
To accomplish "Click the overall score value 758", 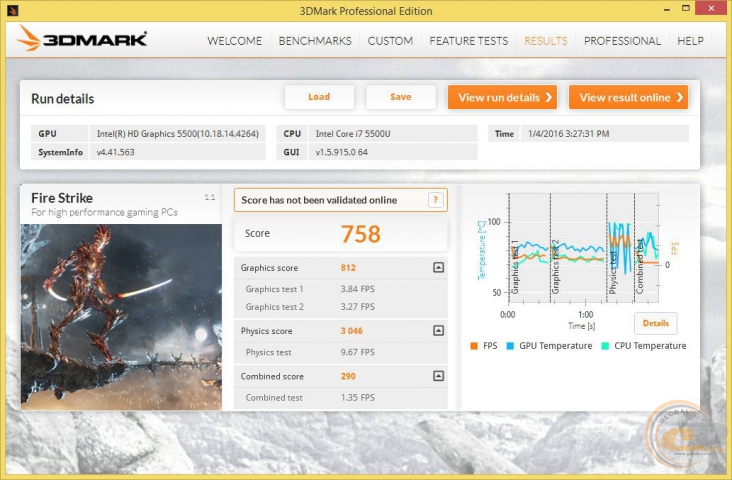I will coord(360,234).
